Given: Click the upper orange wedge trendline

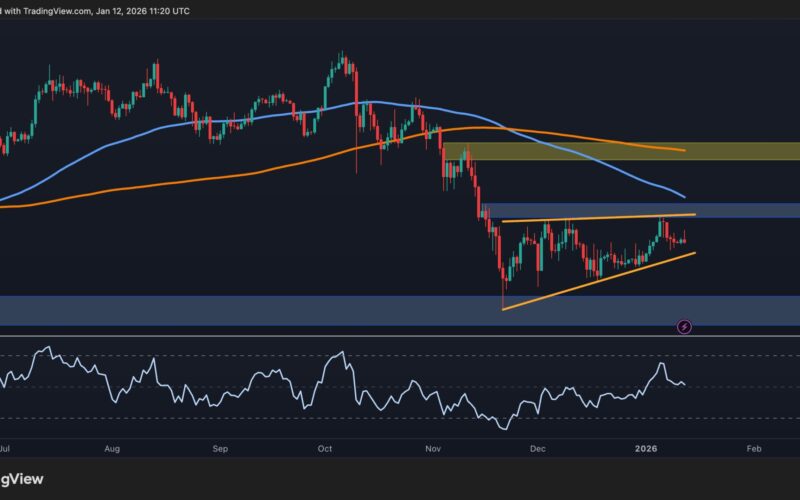Looking at the screenshot, I should (x=600, y=218).
